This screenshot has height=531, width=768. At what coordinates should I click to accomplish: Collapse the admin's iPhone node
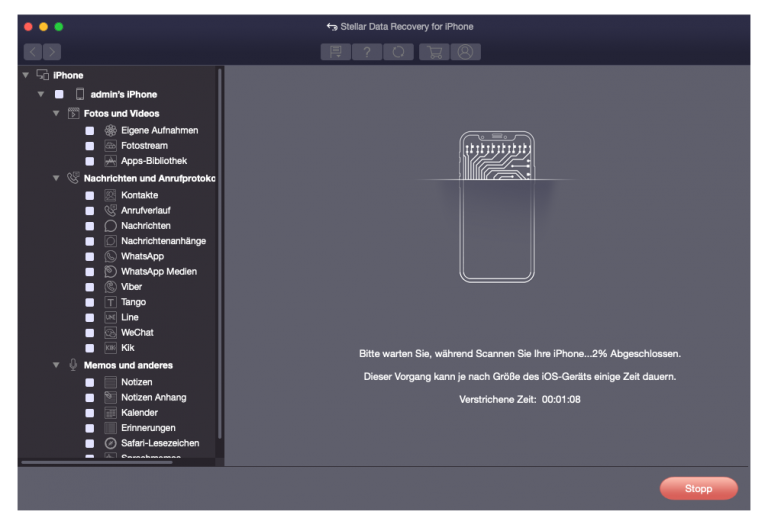[41, 94]
